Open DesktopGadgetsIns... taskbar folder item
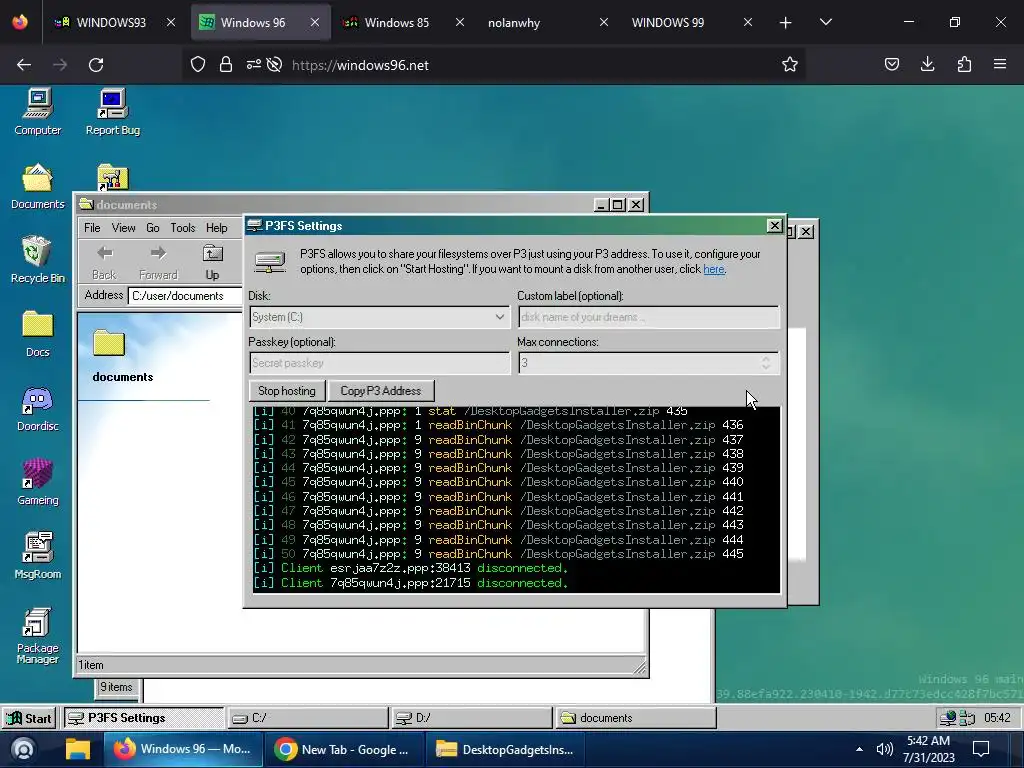This screenshot has width=1024, height=768. point(505,749)
